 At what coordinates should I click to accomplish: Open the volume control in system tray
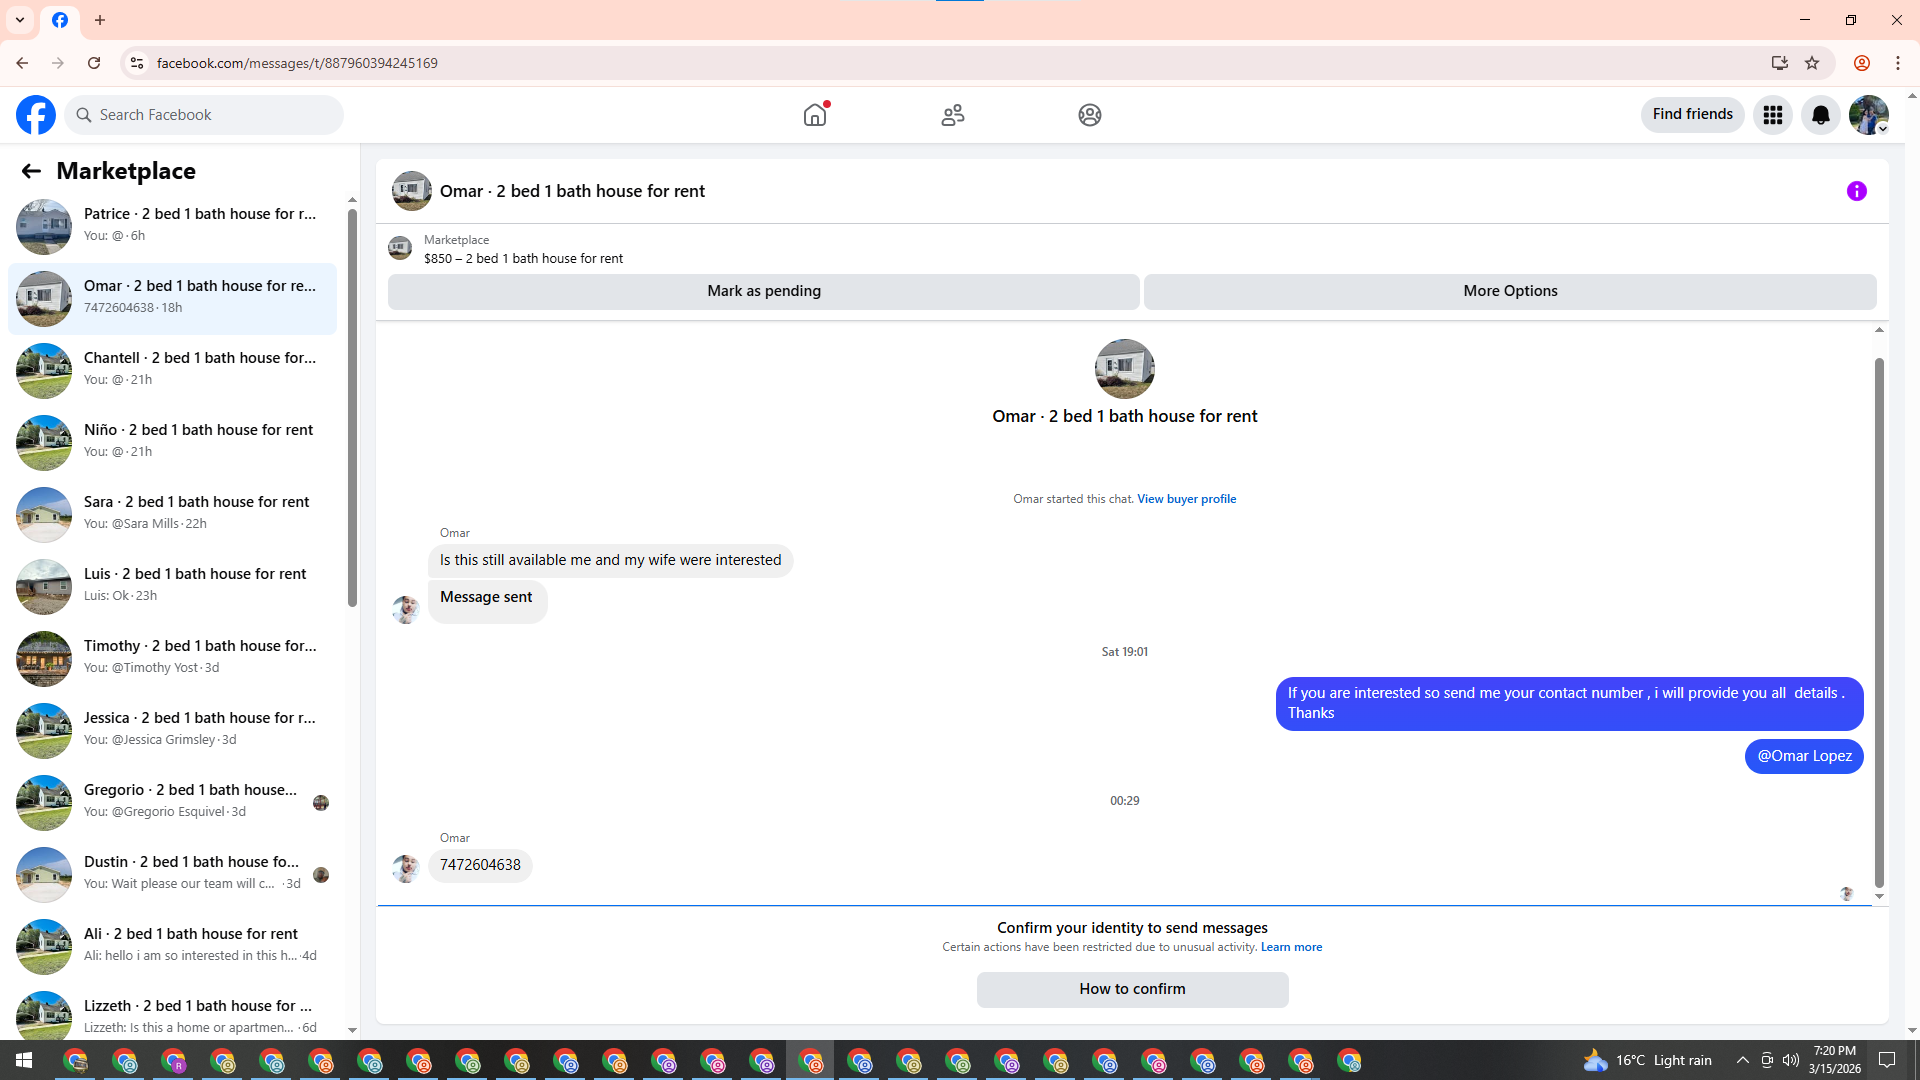click(x=1791, y=1060)
